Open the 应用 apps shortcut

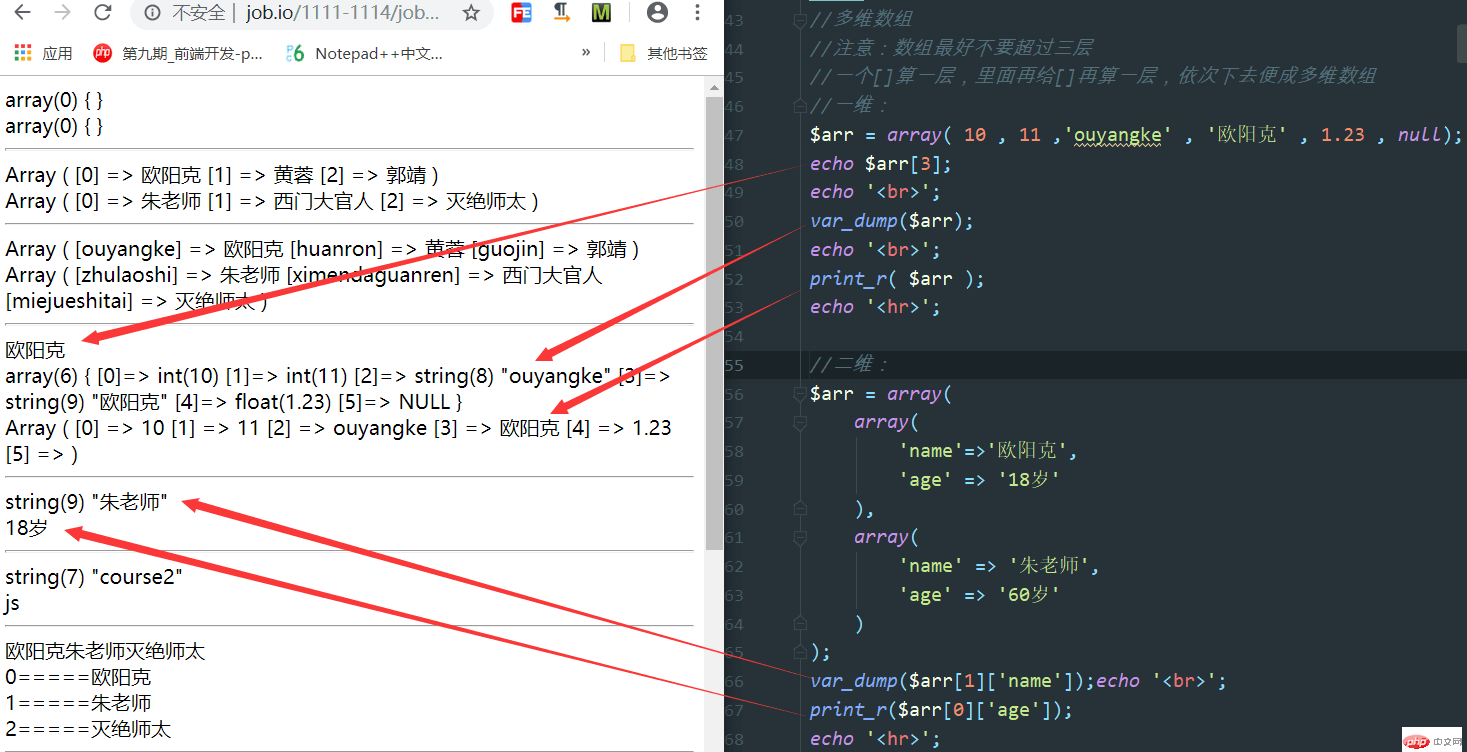click(x=43, y=53)
